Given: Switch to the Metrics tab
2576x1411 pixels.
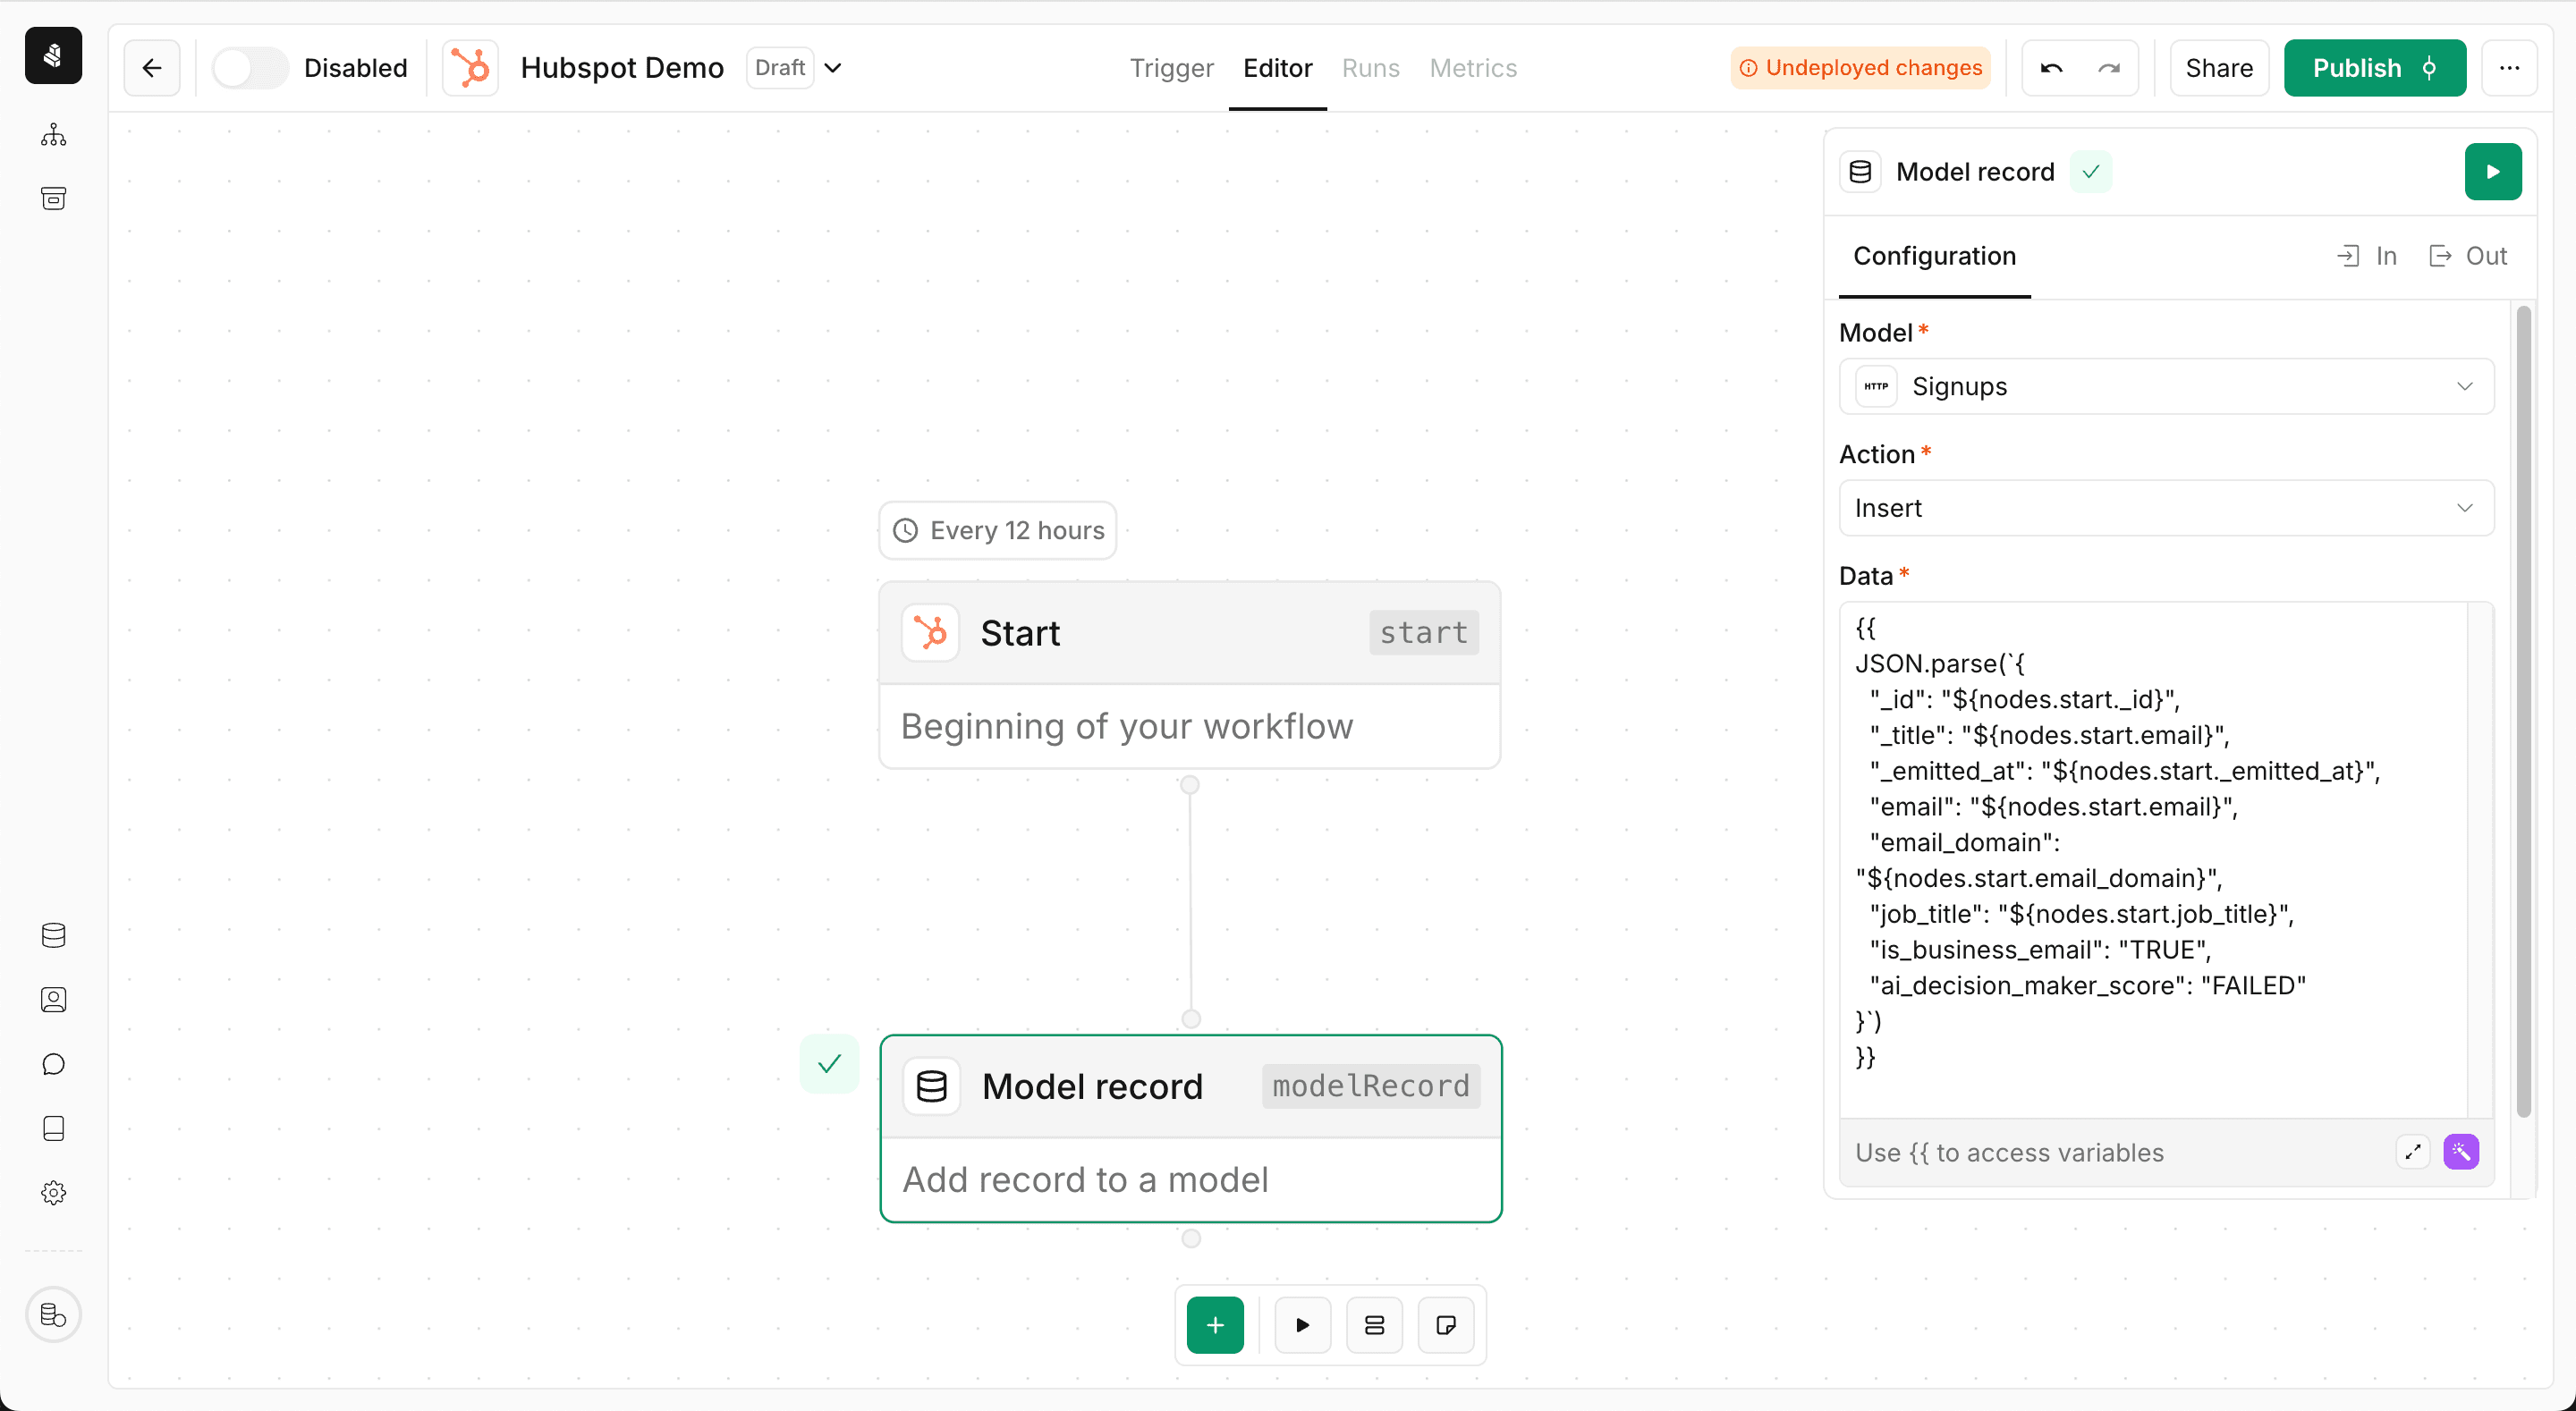Looking at the screenshot, I should click(1473, 68).
